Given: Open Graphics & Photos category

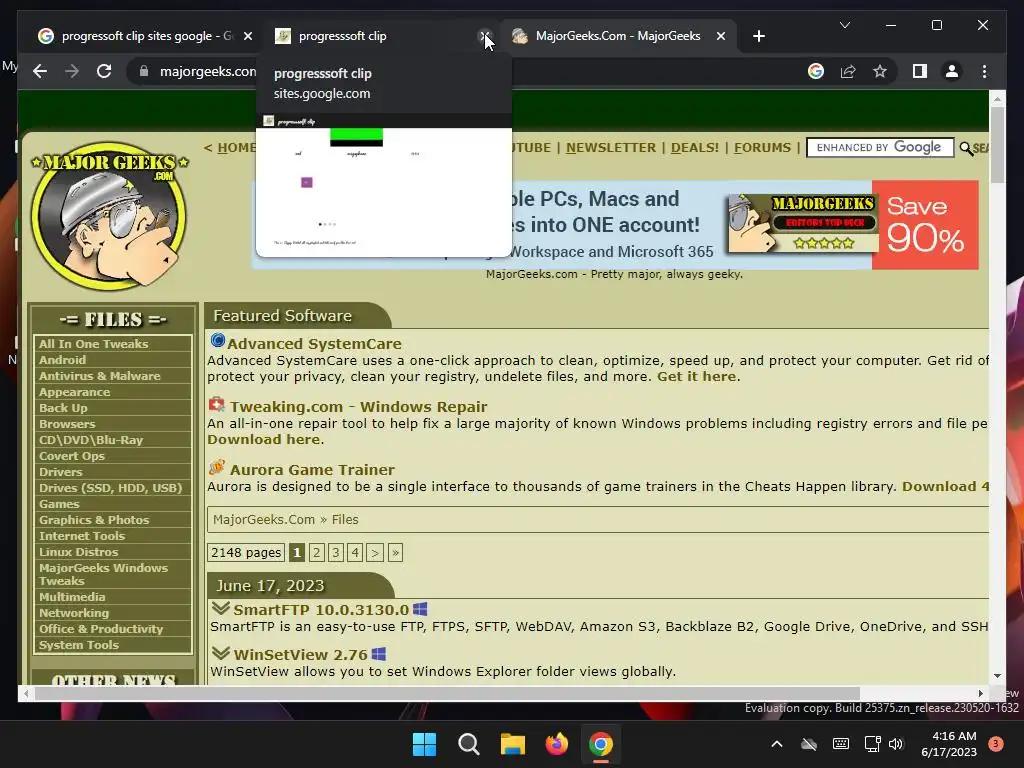Looking at the screenshot, I should (94, 520).
